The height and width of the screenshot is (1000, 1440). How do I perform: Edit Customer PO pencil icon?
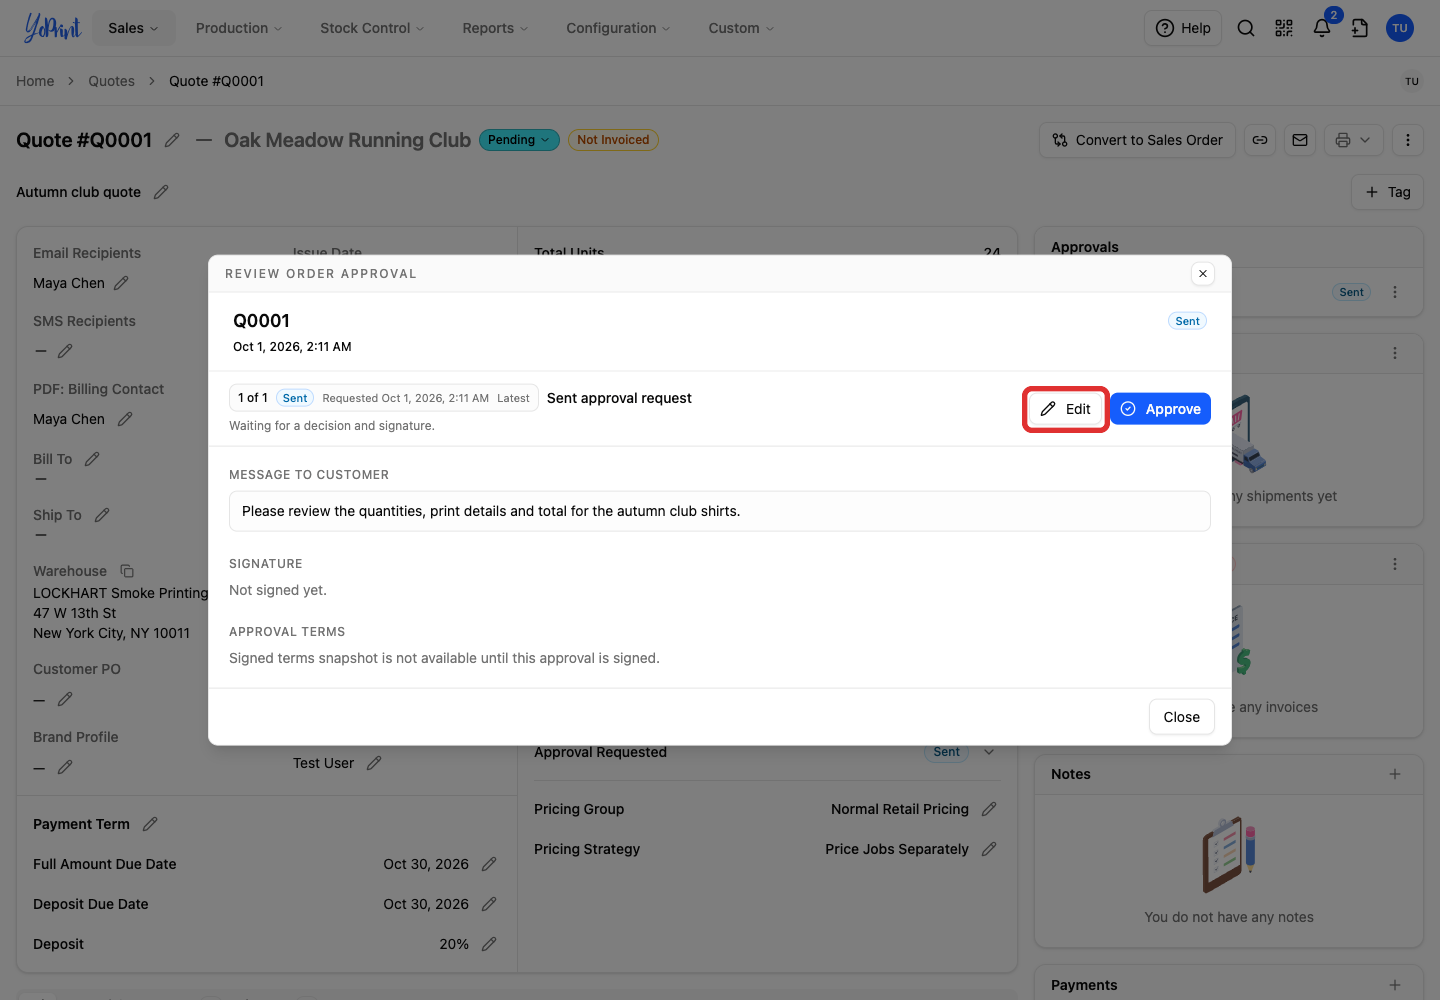click(65, 699)
